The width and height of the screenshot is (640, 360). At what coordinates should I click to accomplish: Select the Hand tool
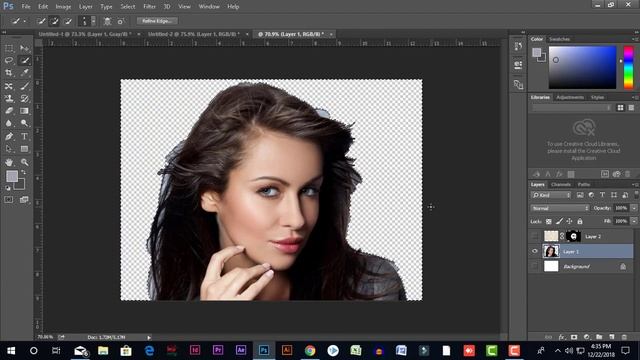click(x=9, y=162)
